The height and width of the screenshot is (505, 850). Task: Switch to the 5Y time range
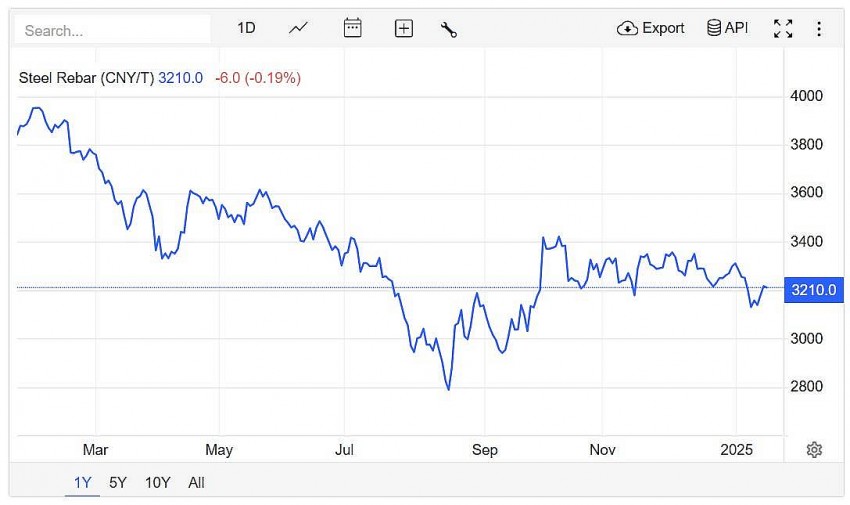(118, 483)
